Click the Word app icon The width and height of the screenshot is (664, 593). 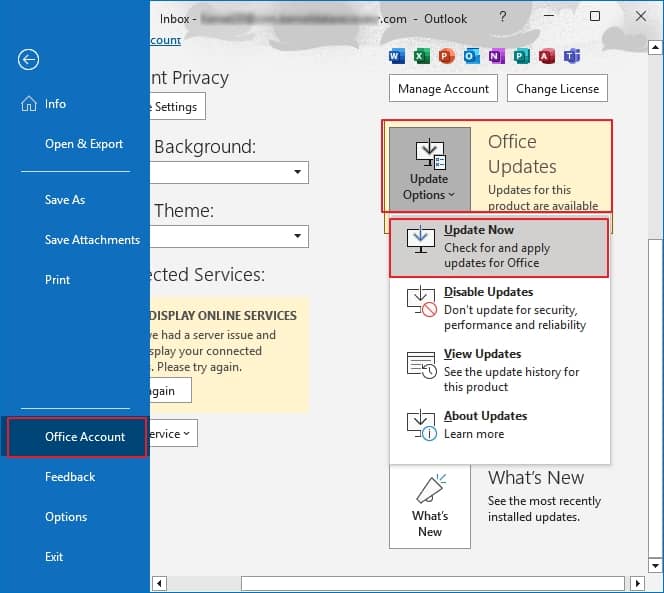coord(396,56)
